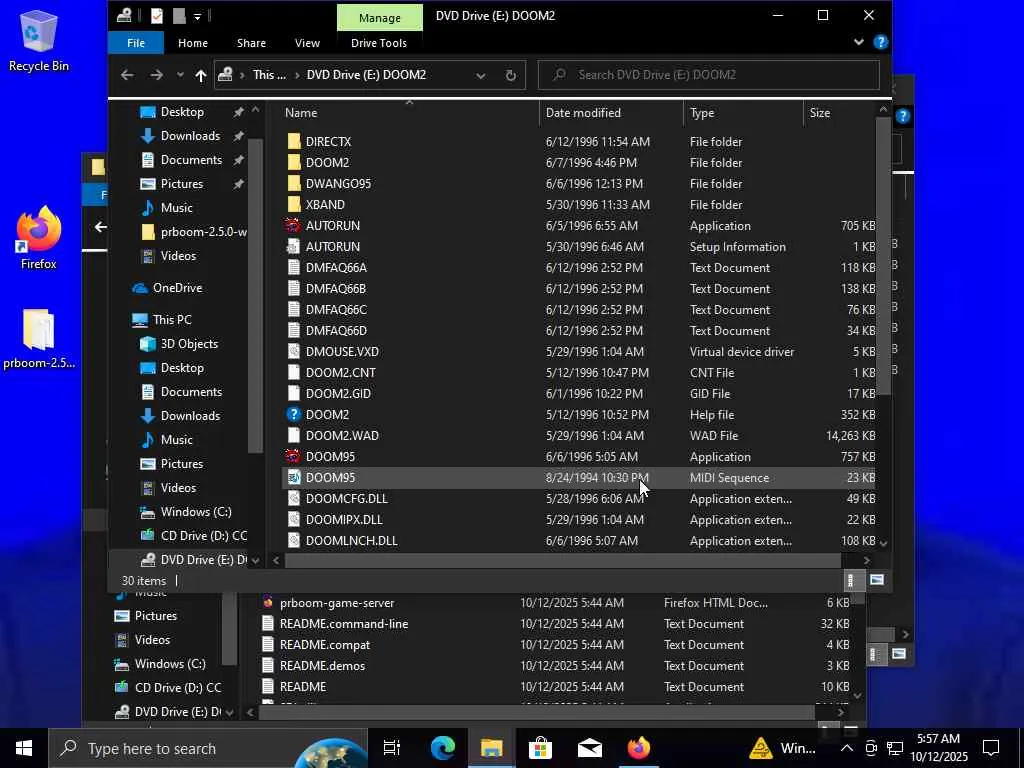Viewport: 1024px width, 768px height.
Task: Click the Properties quick access toolbar icon
Action: (156, 16)
